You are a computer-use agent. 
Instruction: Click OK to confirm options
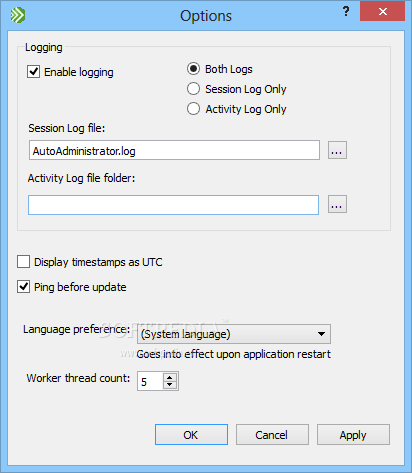[191, 435]
